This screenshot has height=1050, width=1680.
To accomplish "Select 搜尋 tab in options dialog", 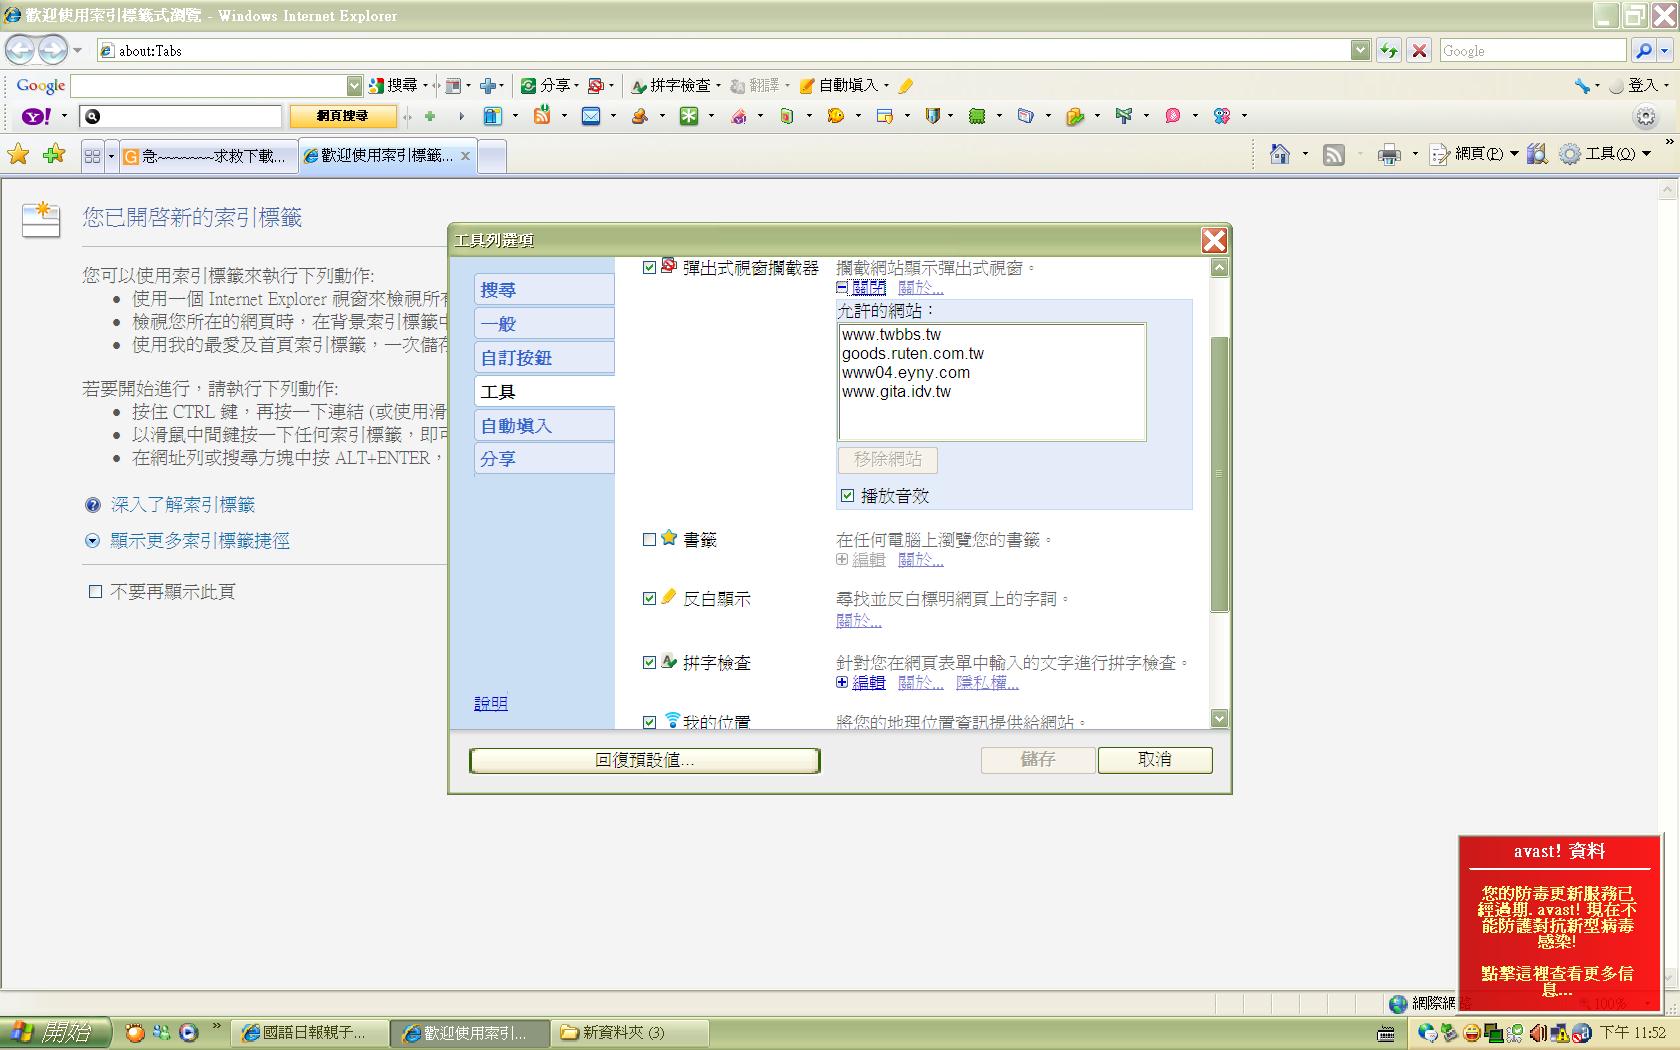I will click(x=544, y=290).
